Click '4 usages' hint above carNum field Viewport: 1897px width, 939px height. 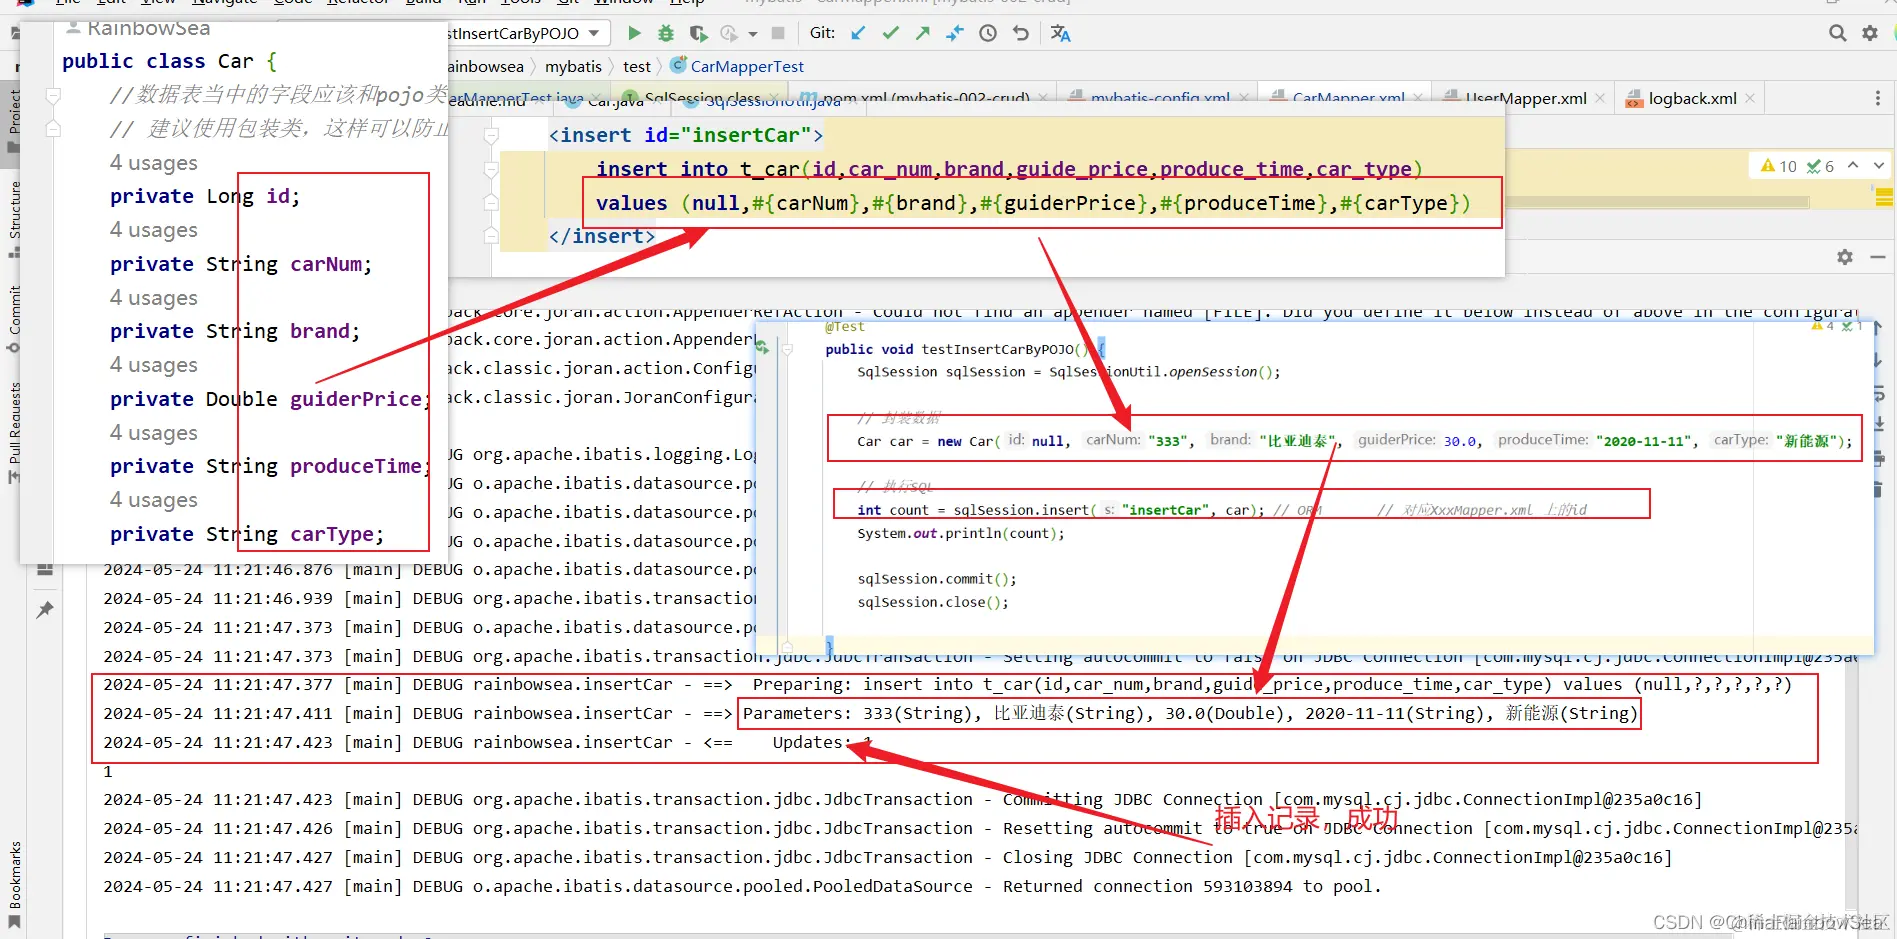(154, 230)
